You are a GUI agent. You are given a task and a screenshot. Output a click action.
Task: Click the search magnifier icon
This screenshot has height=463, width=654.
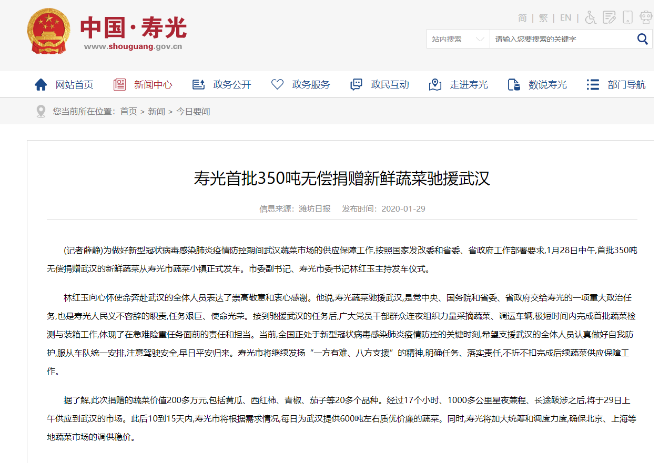[x=641, y=39]
